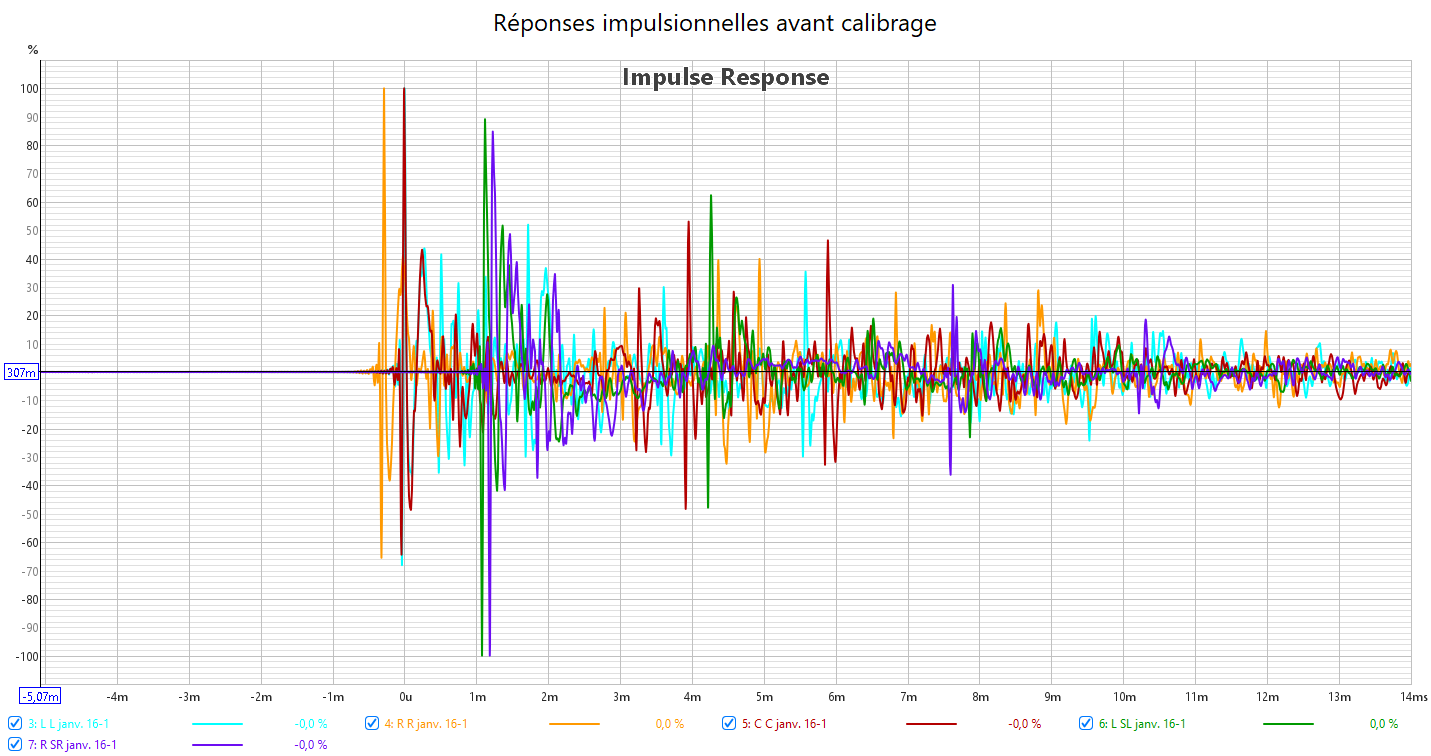Select the '3: L L janv. 16-1' legend label
This screenshot has height=756, width=1431.
[69, 724]
